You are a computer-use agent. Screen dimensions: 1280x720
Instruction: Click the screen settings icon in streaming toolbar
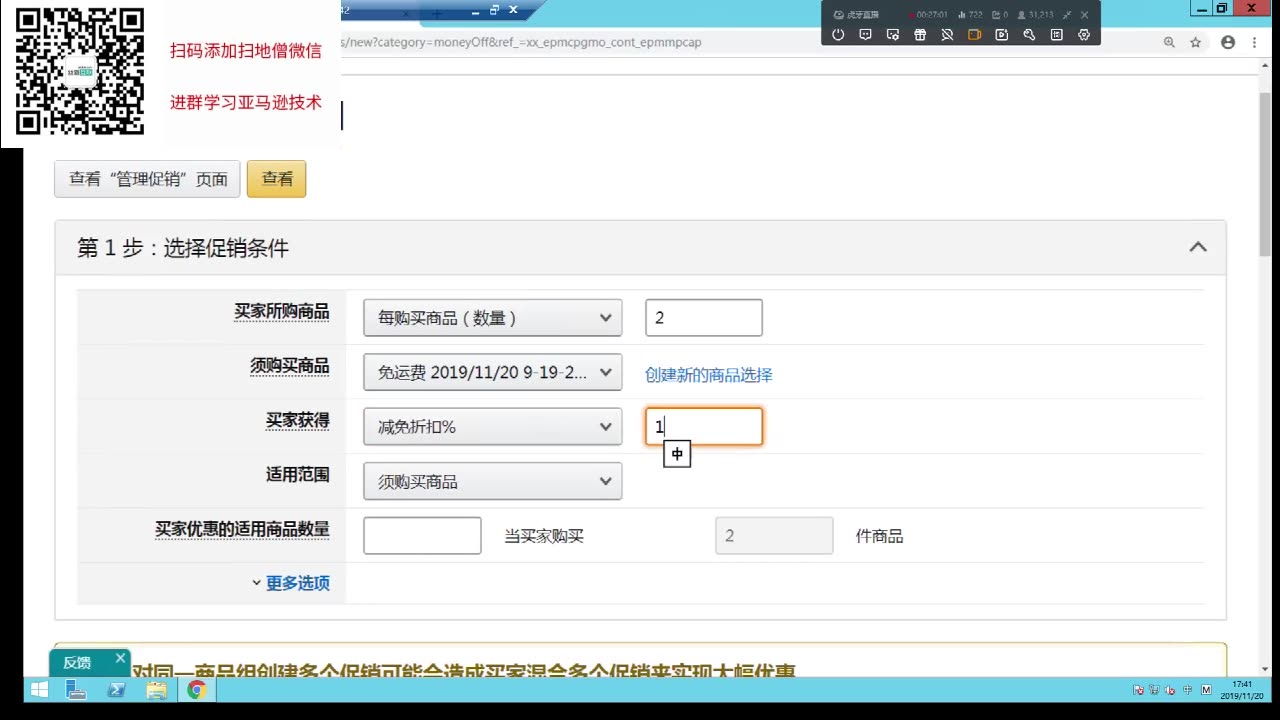893,34
